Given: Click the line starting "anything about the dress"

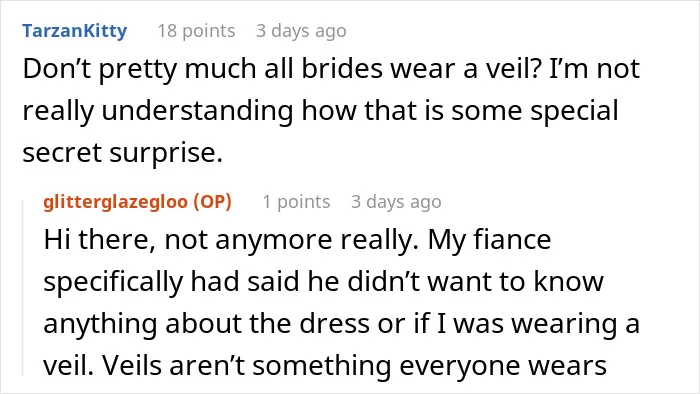Looking at the screenshot, I should (342, 324).
